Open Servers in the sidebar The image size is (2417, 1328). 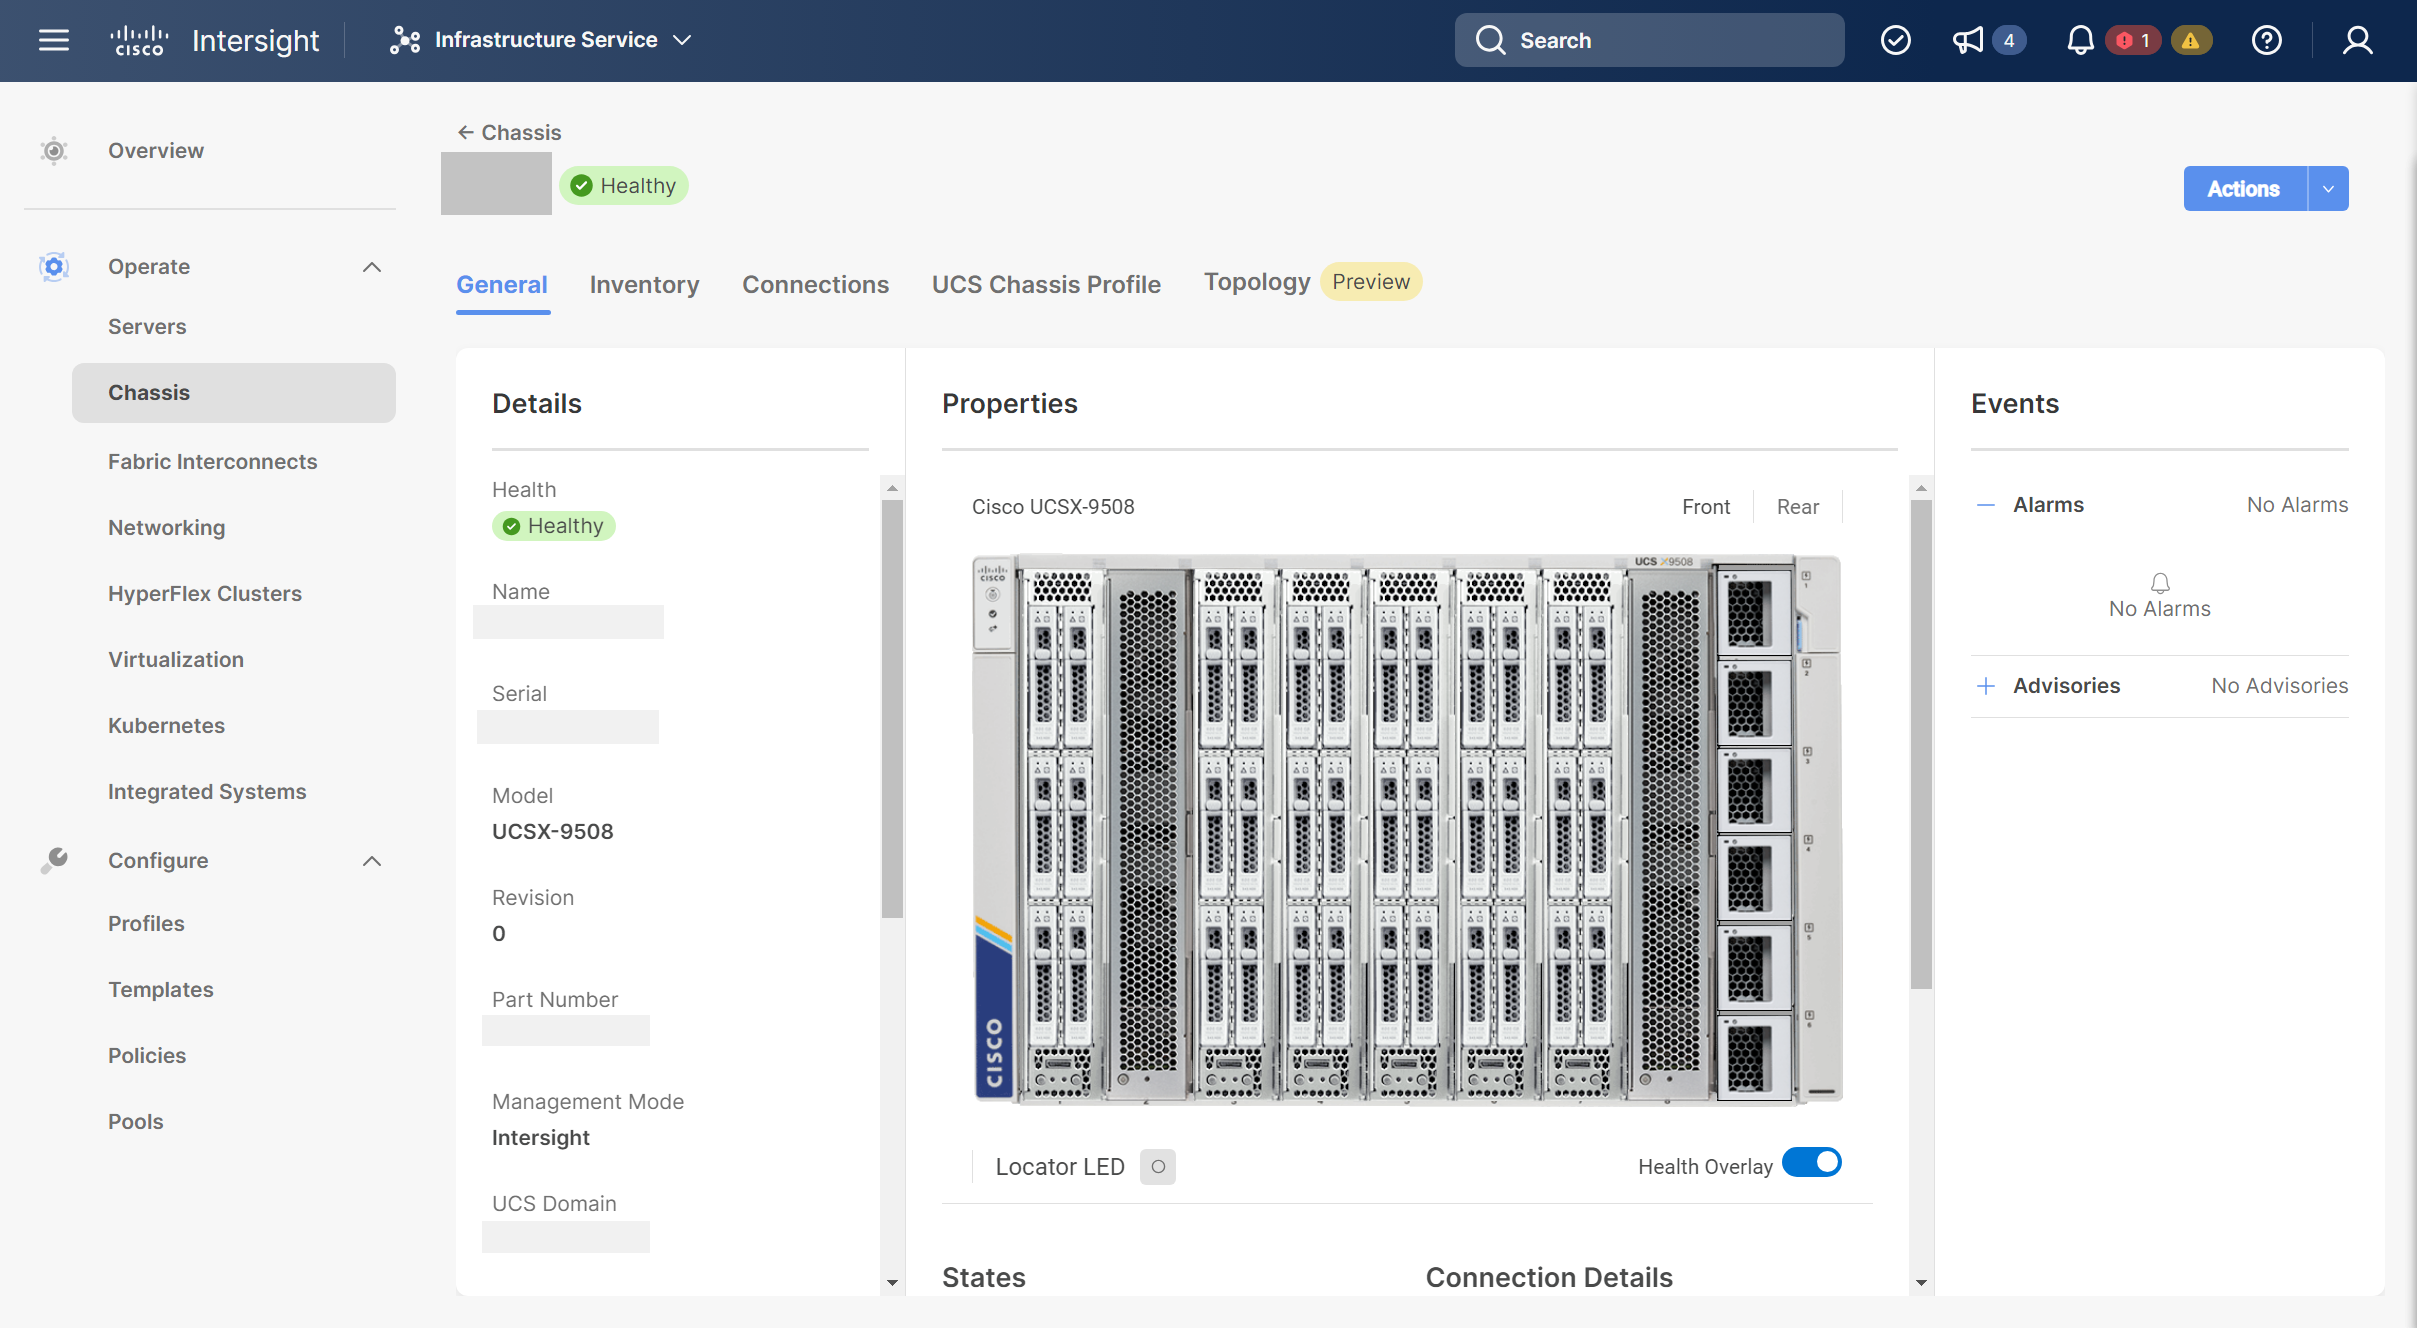(x=147, y=327)
